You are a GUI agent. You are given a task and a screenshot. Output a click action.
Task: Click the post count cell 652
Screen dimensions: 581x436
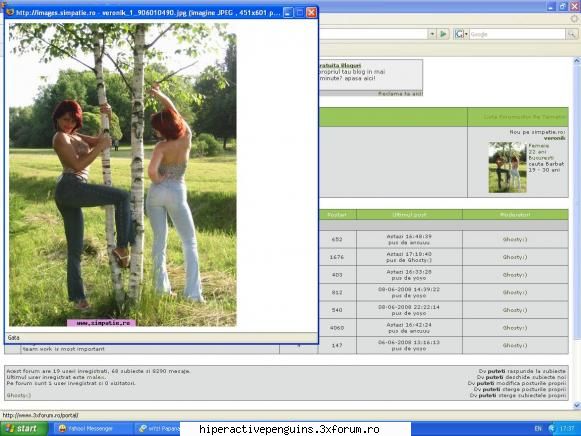(337, 239)
